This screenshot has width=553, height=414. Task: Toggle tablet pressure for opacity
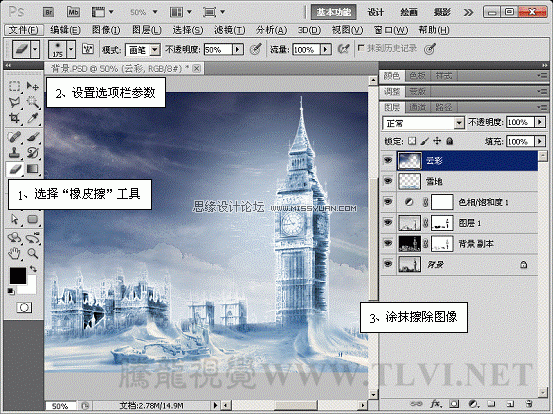click(x=255, y=49)
